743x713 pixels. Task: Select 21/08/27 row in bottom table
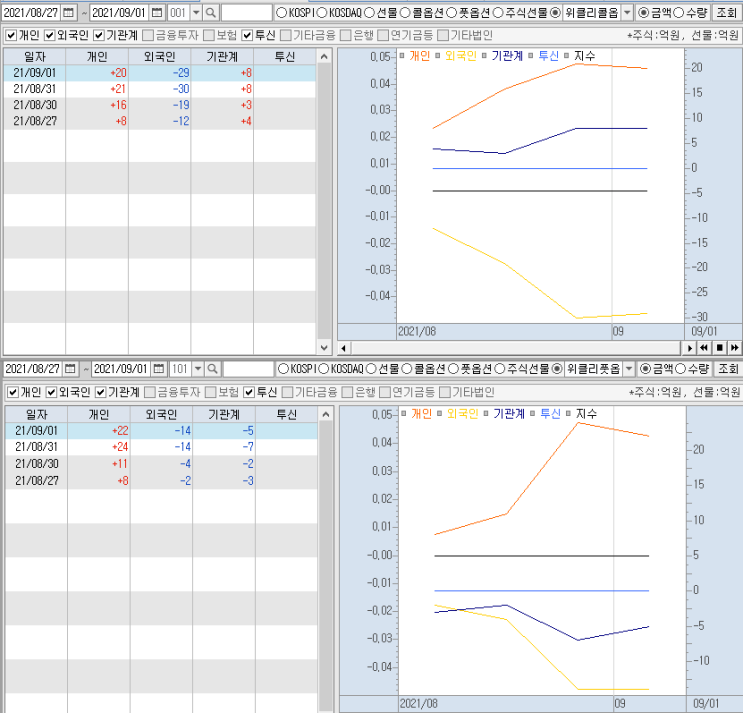pos(162,480)
